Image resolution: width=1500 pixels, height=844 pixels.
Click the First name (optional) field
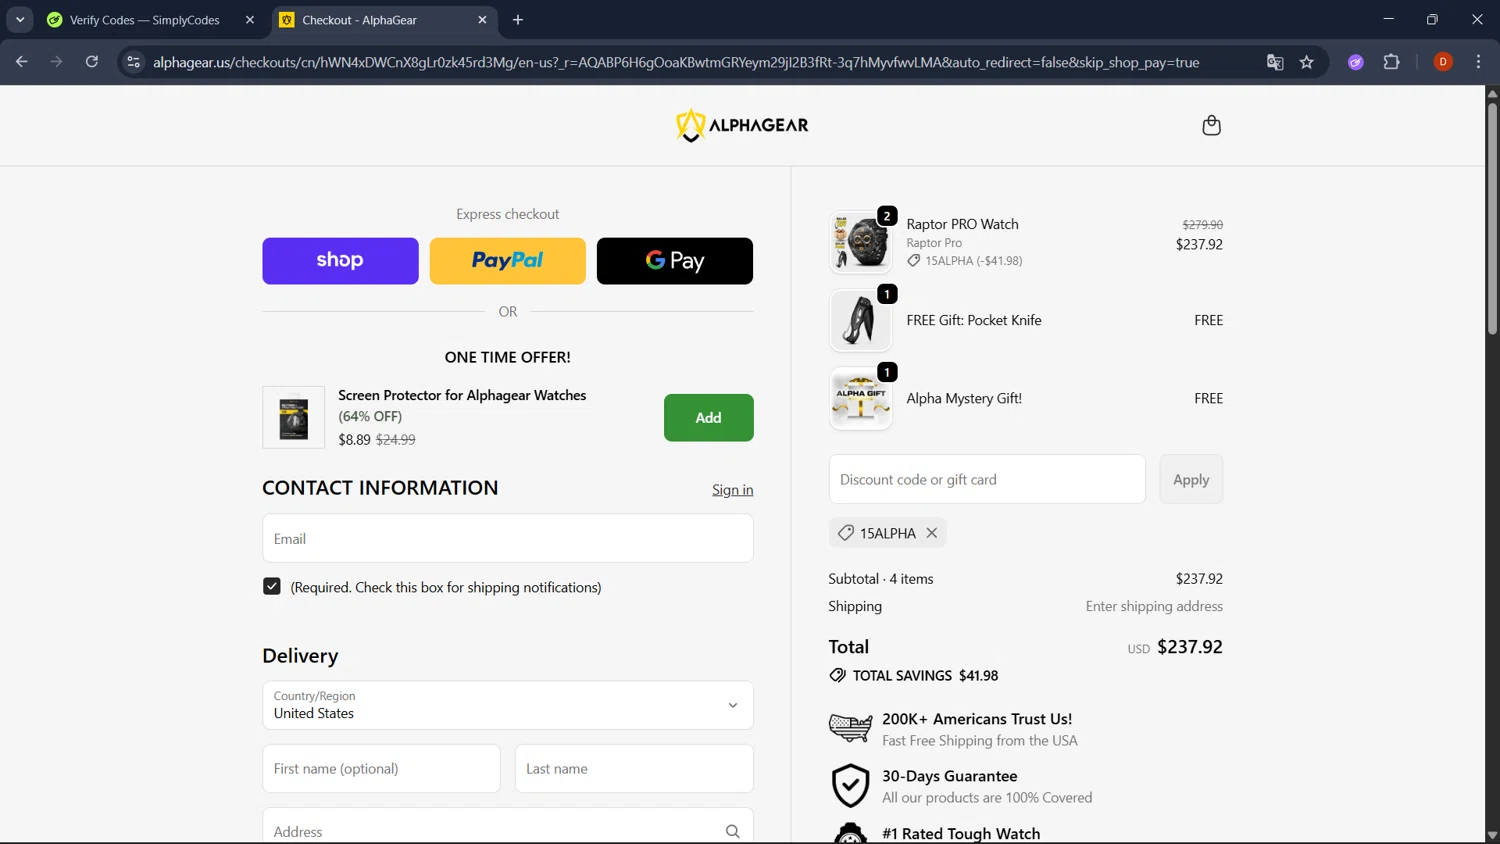click(x=381, y=768)
